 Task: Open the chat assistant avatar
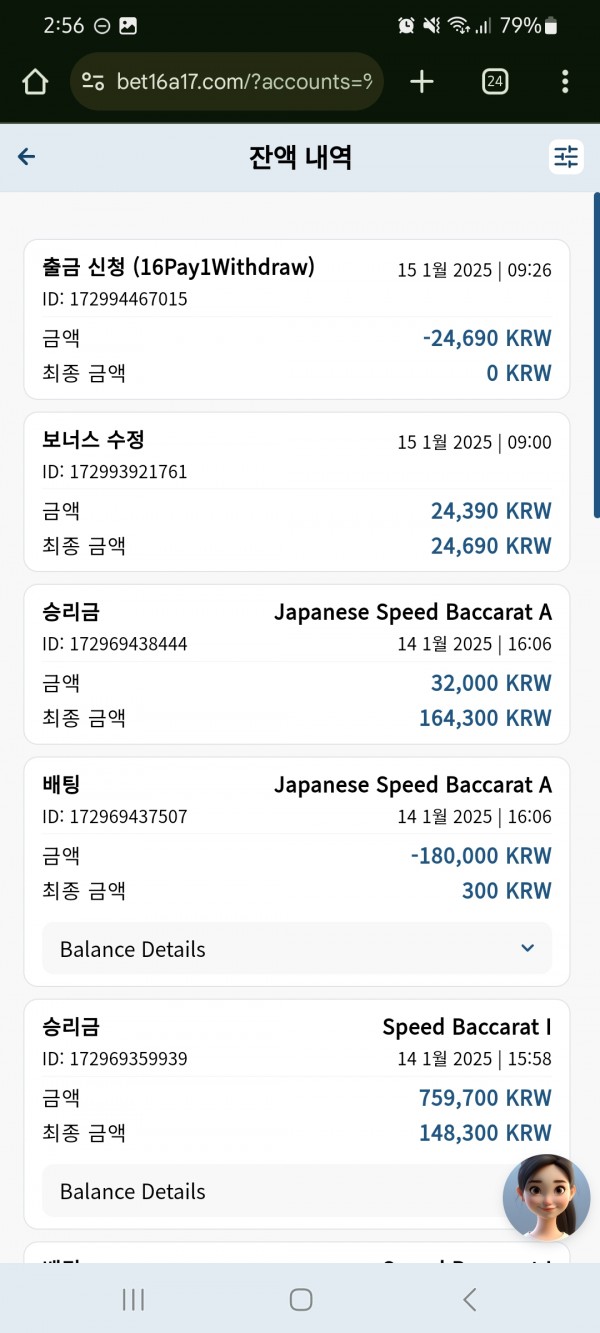(x=546, y=1197)
